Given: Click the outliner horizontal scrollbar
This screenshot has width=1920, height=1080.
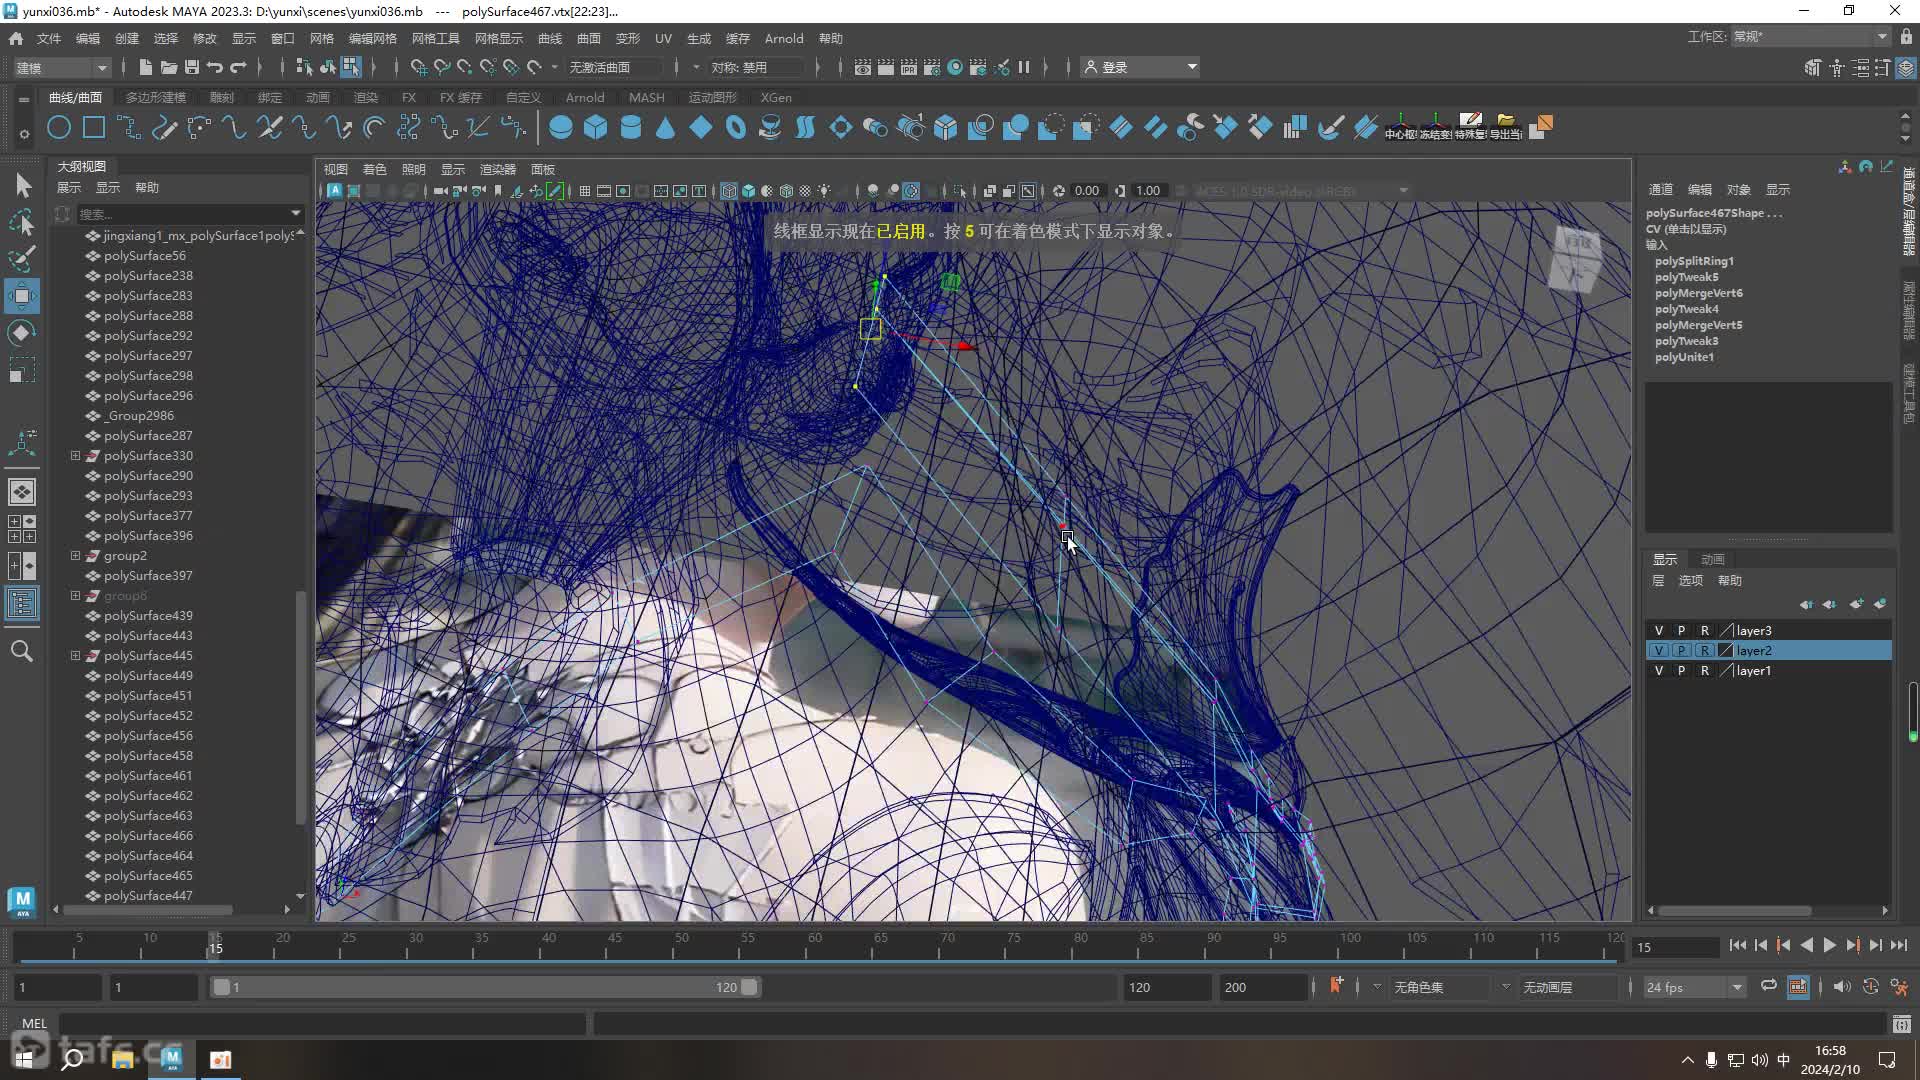Looking at the screenshot, I should (x=148, y=910).
